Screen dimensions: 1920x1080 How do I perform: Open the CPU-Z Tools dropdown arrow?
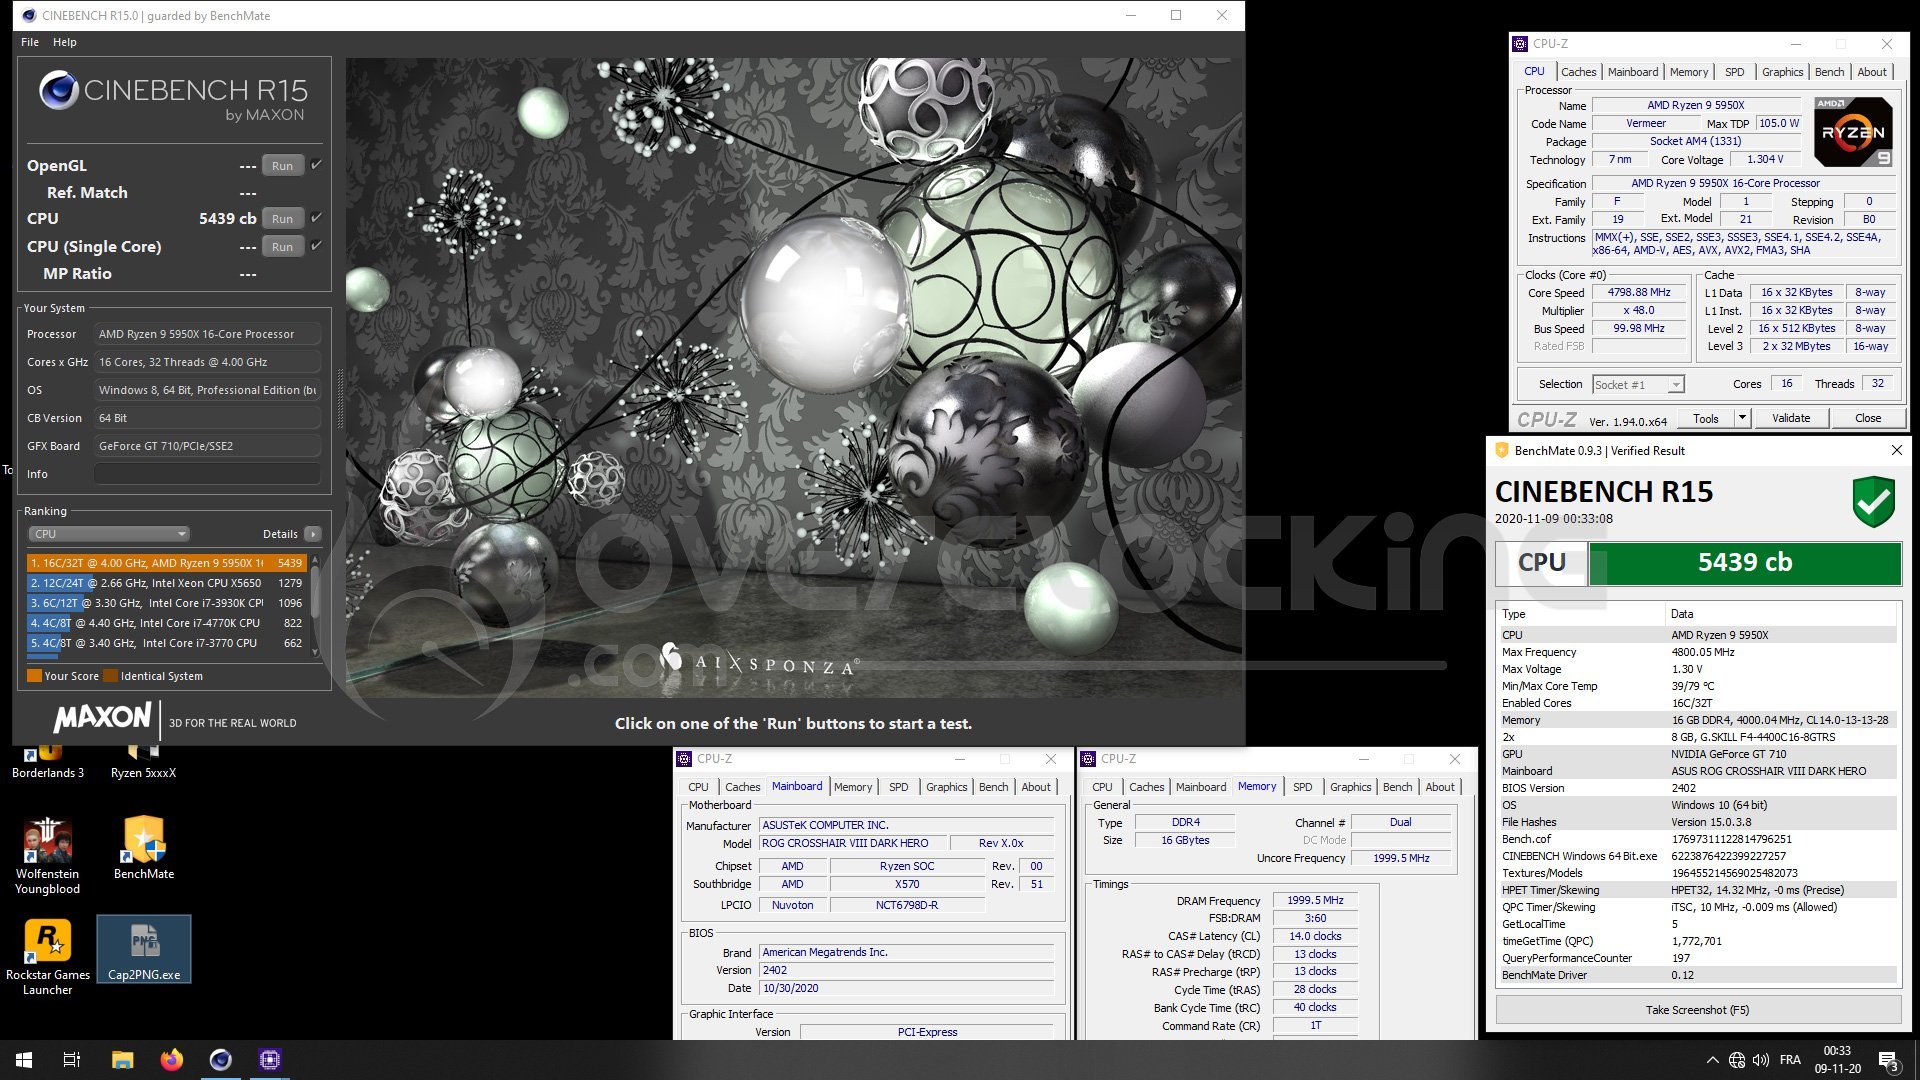point(1742,418)
